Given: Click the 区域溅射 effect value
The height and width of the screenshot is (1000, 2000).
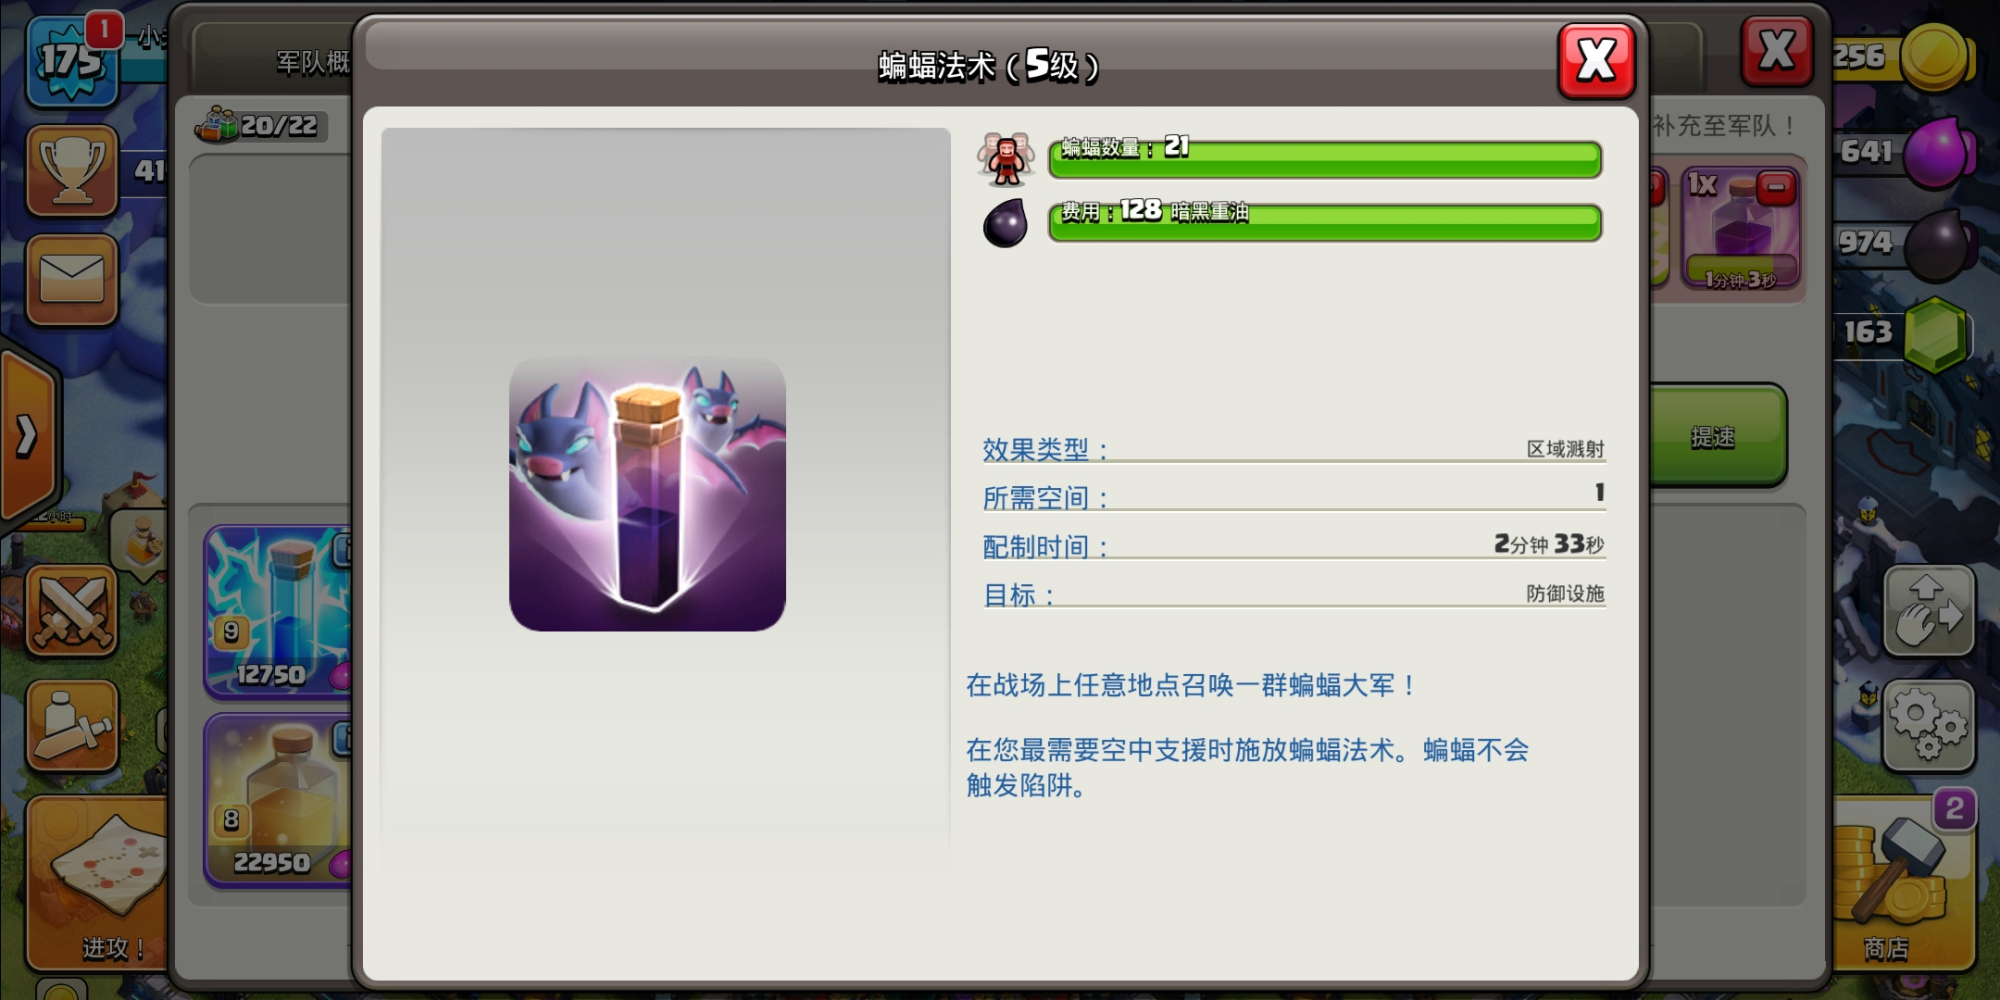Looking at the screenshot, I should pos(1565,449).
